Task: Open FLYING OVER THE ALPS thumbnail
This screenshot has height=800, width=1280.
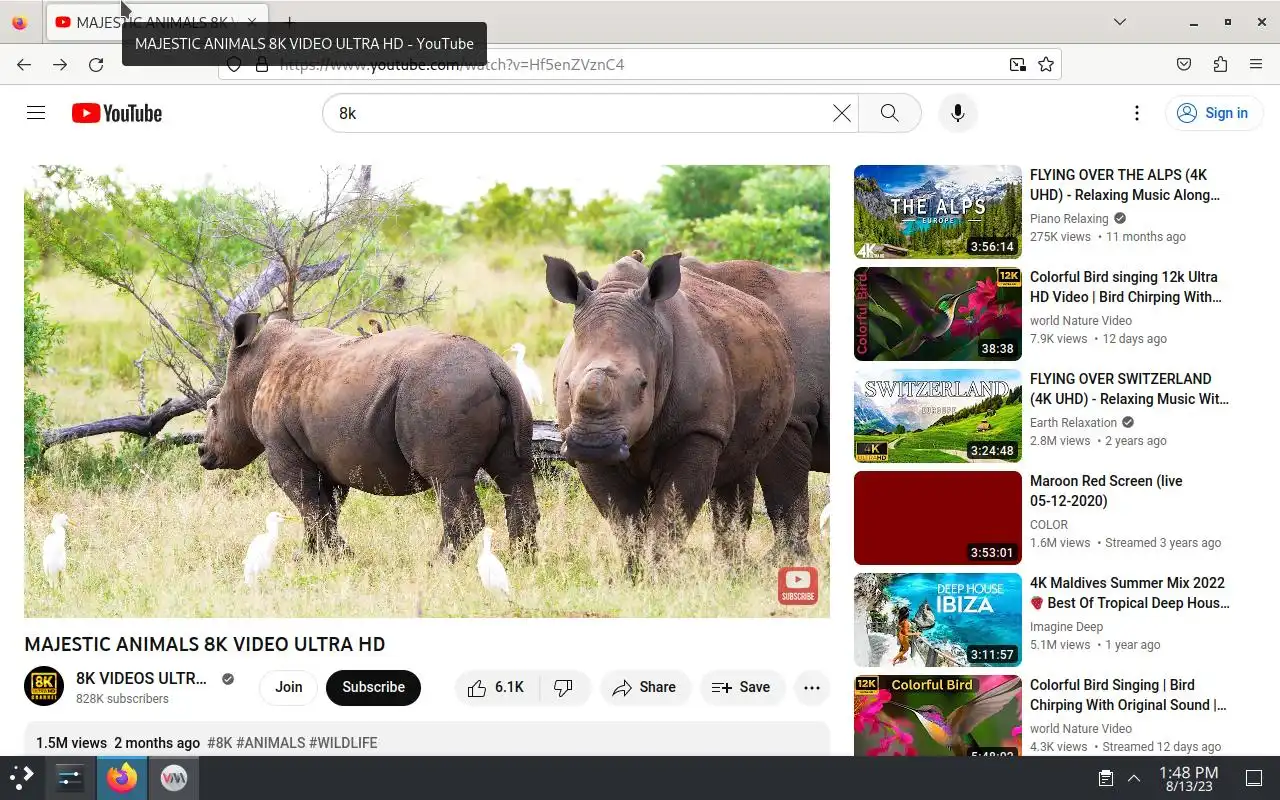Action: point(938,212)
